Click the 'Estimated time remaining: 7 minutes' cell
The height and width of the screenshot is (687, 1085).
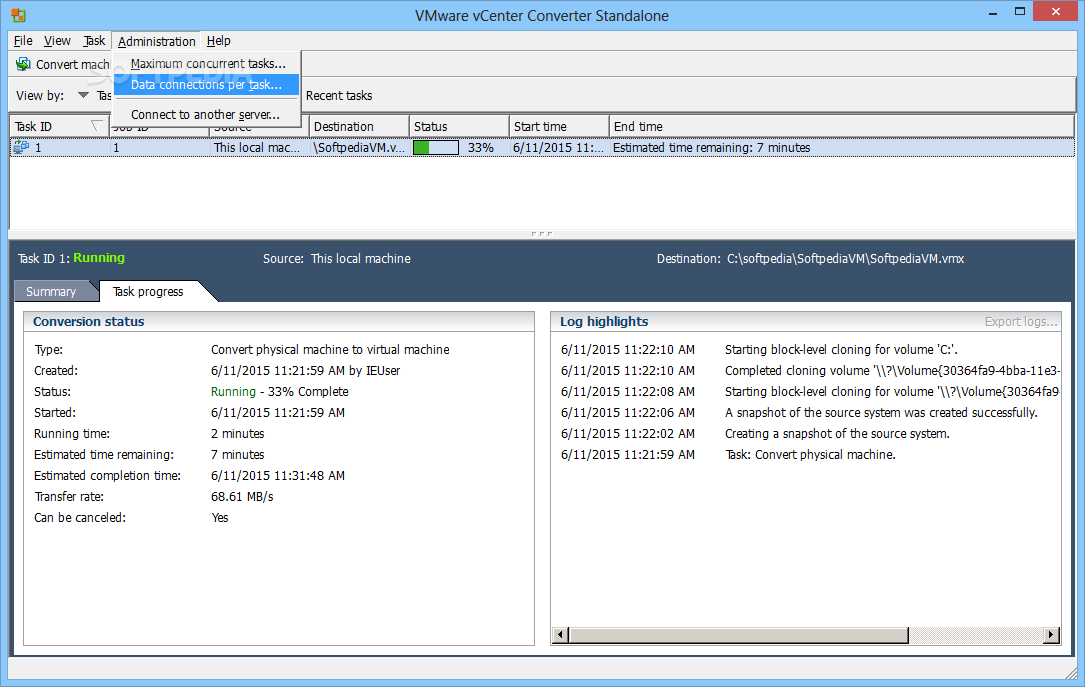(x=711, y=147)
